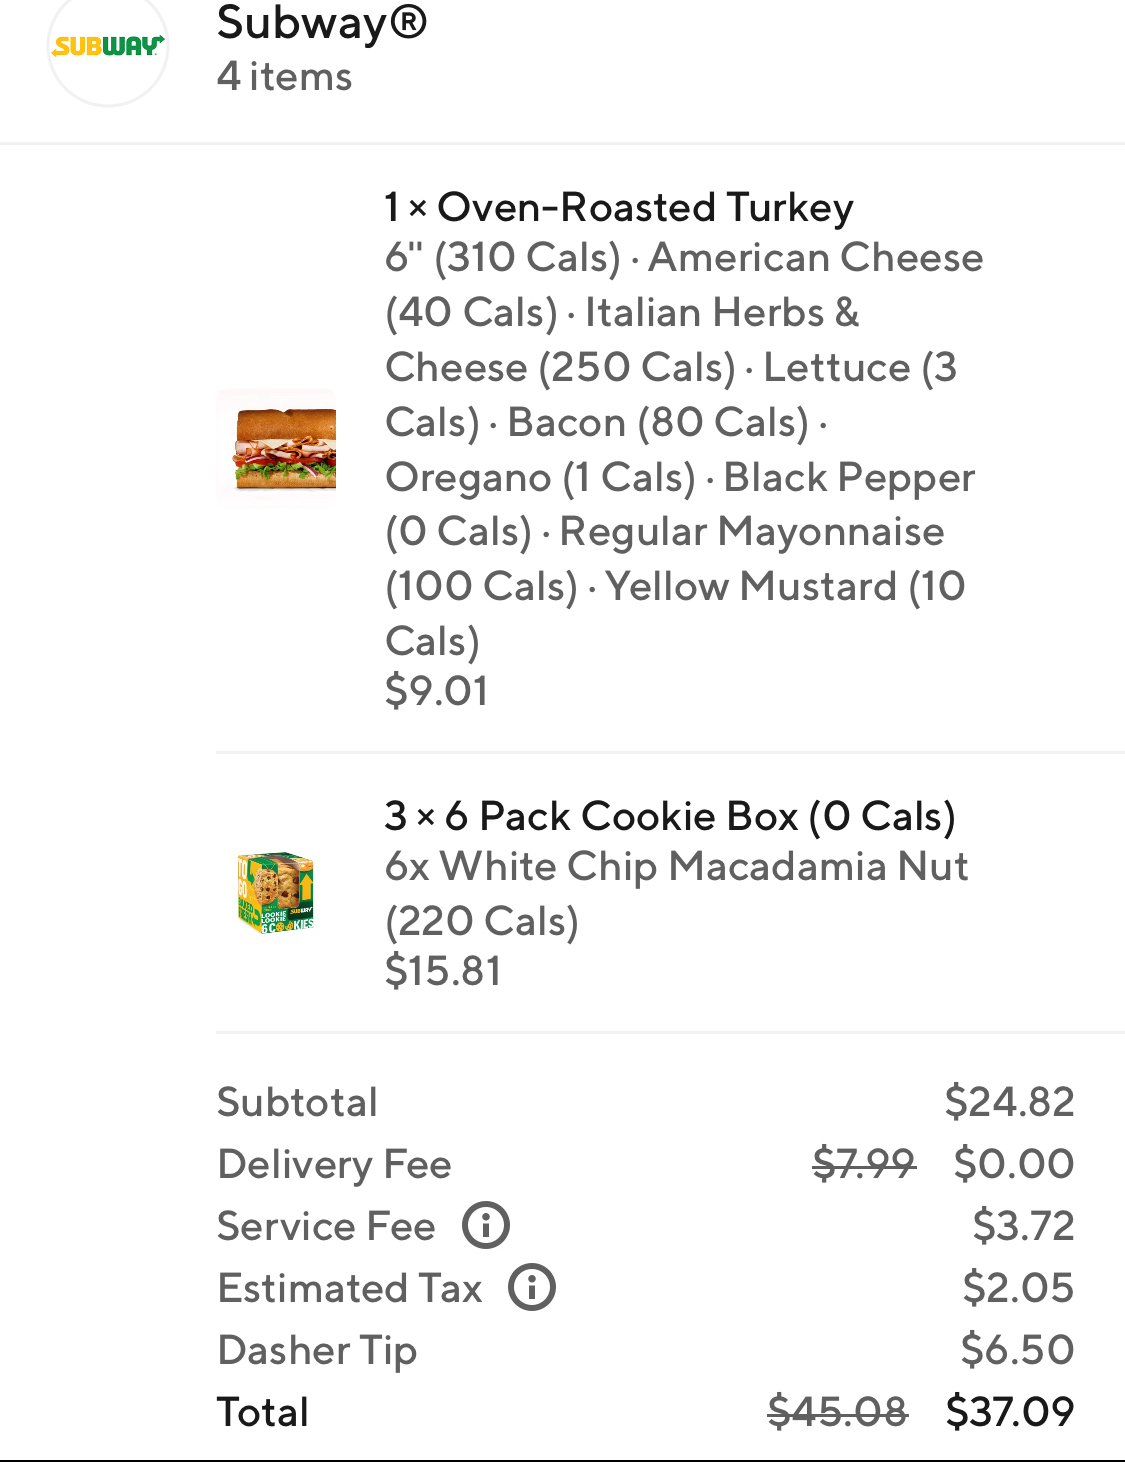
Task: Open the Oven-Roasted Turkey sandwich thumbnail
Action: pos(277,447)
